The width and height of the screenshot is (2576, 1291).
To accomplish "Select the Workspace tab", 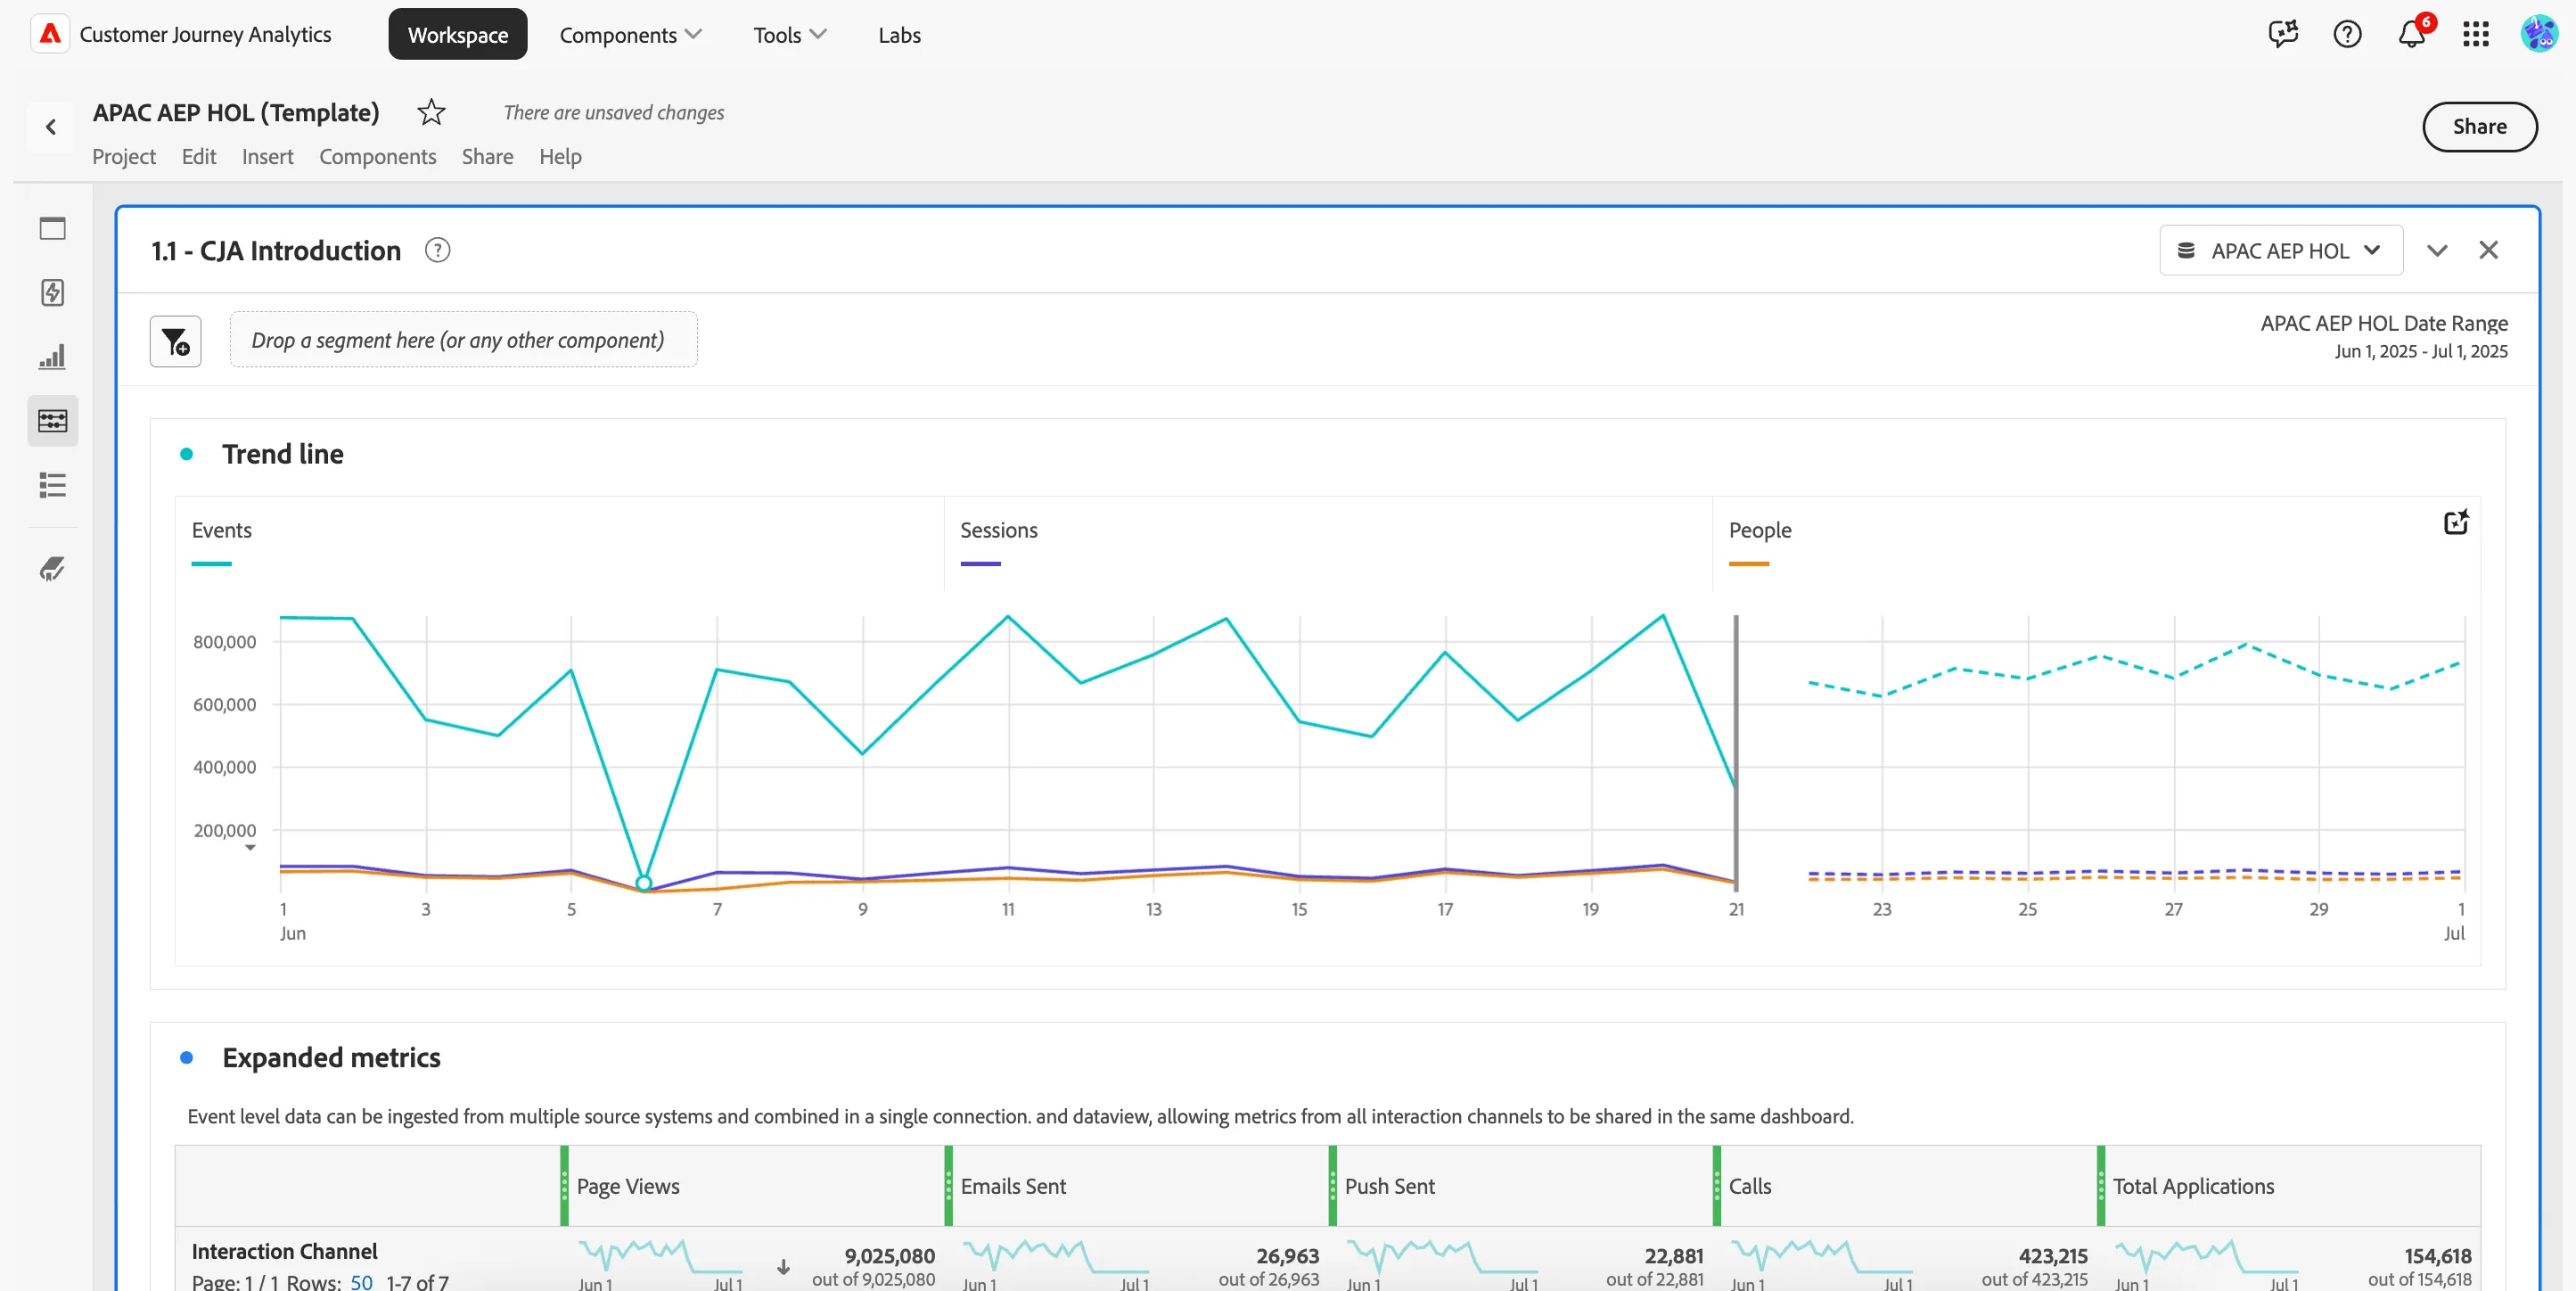I will [458, 35].
